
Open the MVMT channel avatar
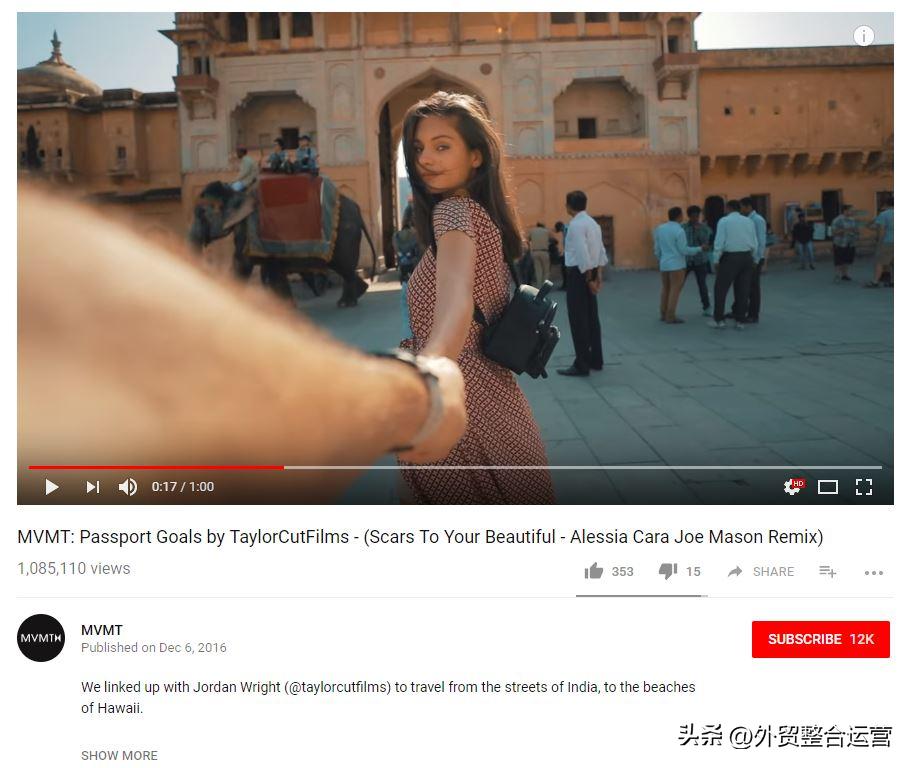click(41, 638)
